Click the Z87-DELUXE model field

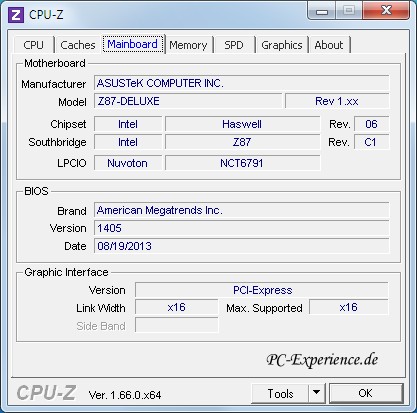point(188,101)
